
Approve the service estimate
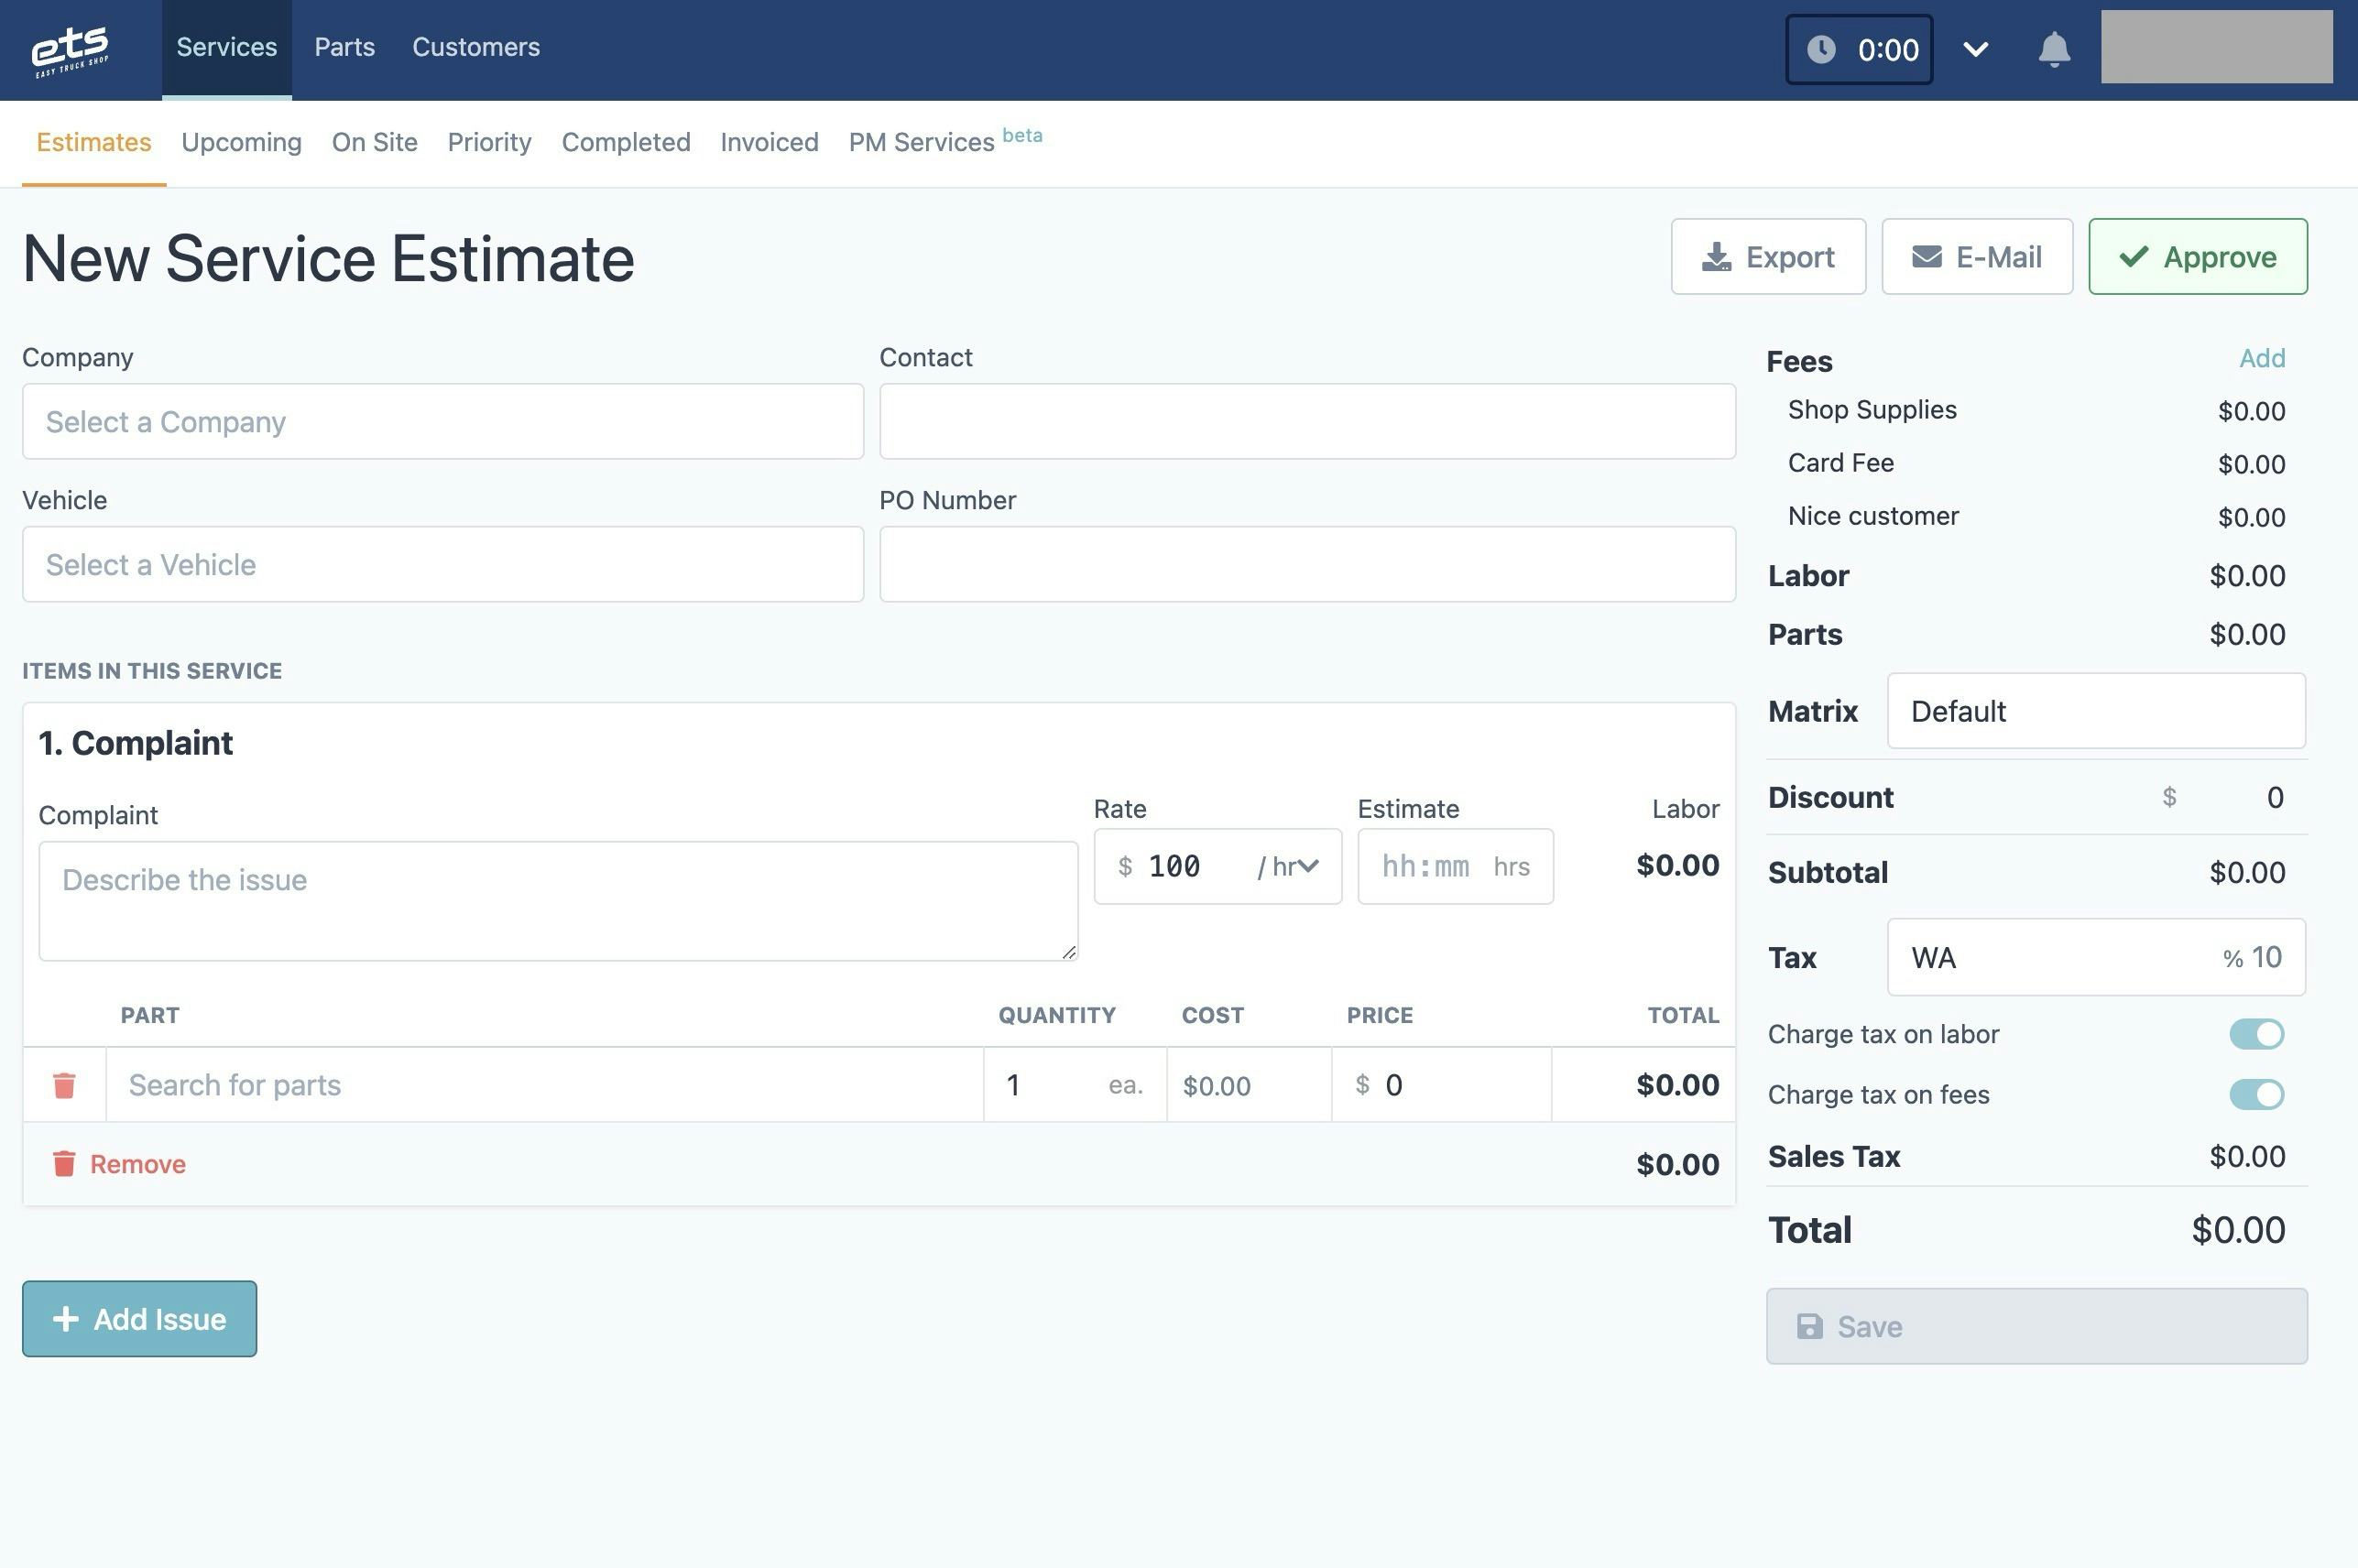click(2197, 256)
